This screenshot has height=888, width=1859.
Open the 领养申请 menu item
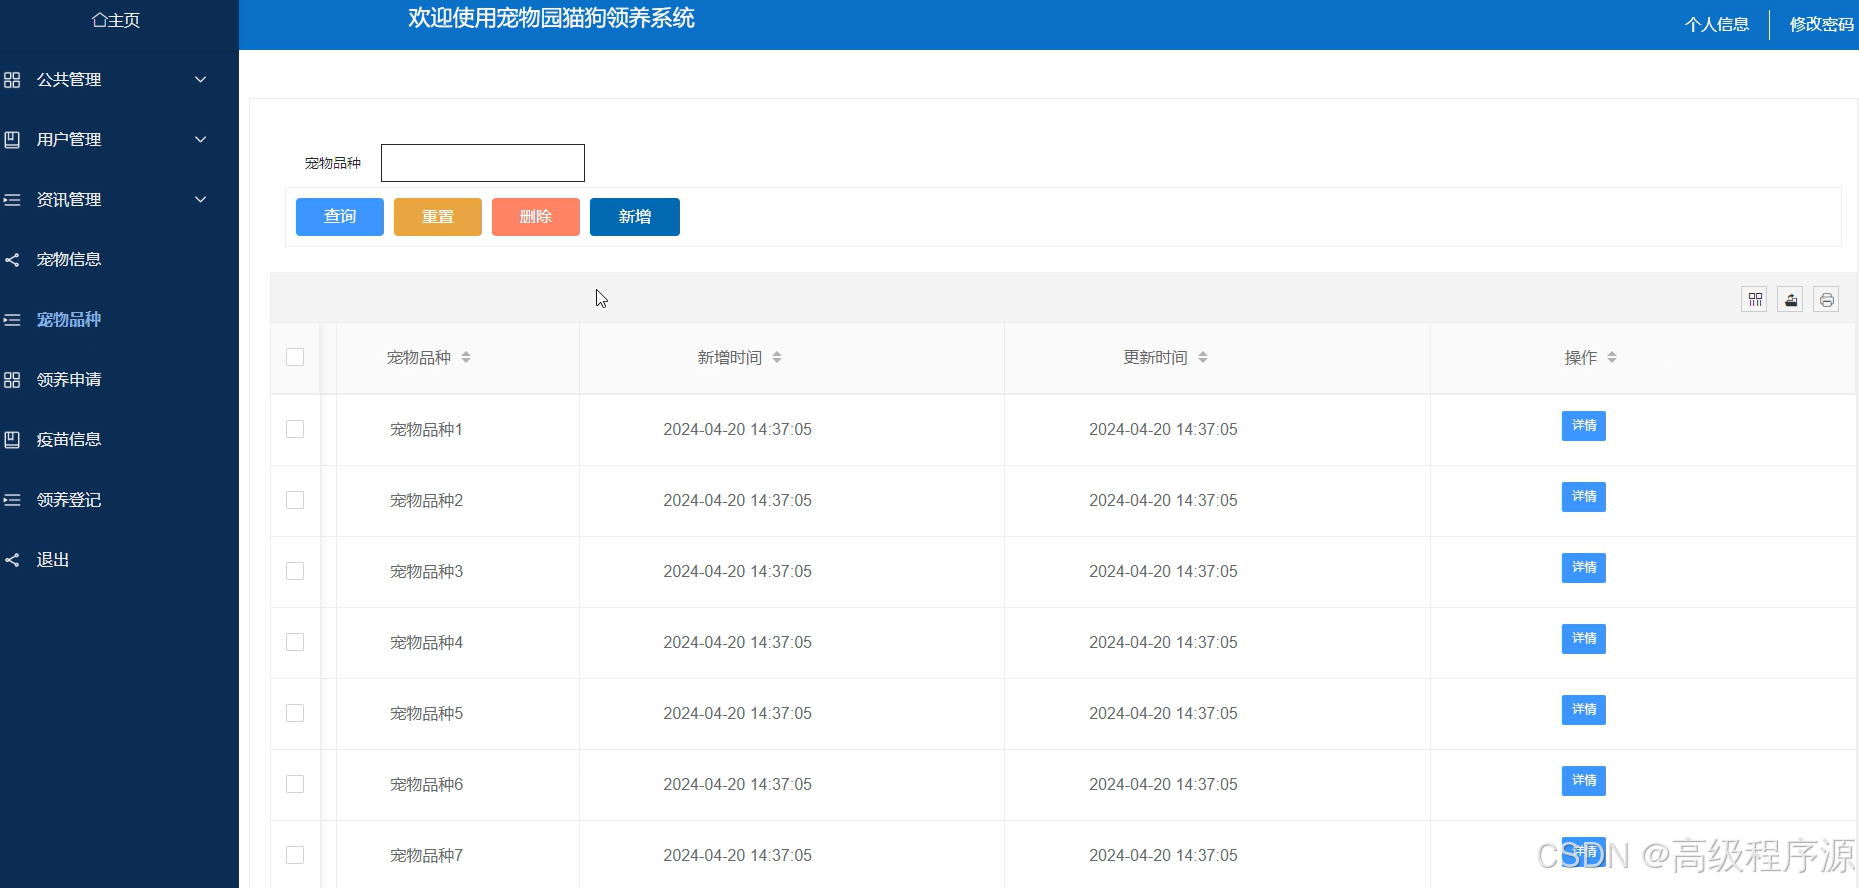(x=69, y=380)
